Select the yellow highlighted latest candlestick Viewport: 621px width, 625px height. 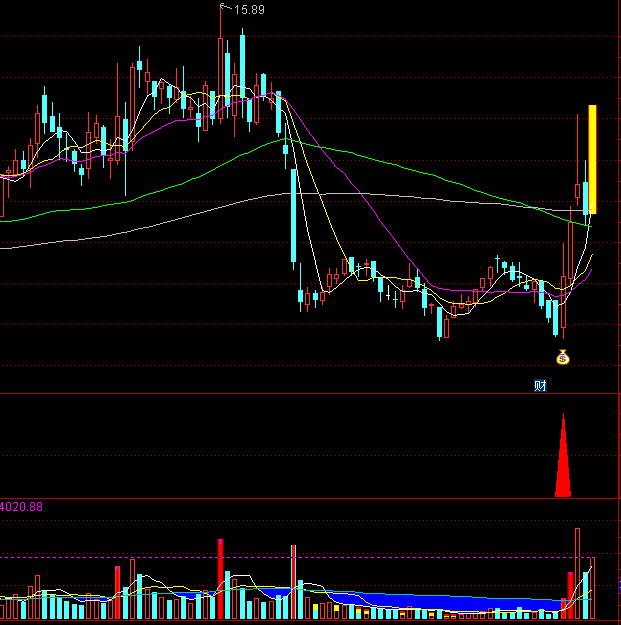[x=592, y=159]
